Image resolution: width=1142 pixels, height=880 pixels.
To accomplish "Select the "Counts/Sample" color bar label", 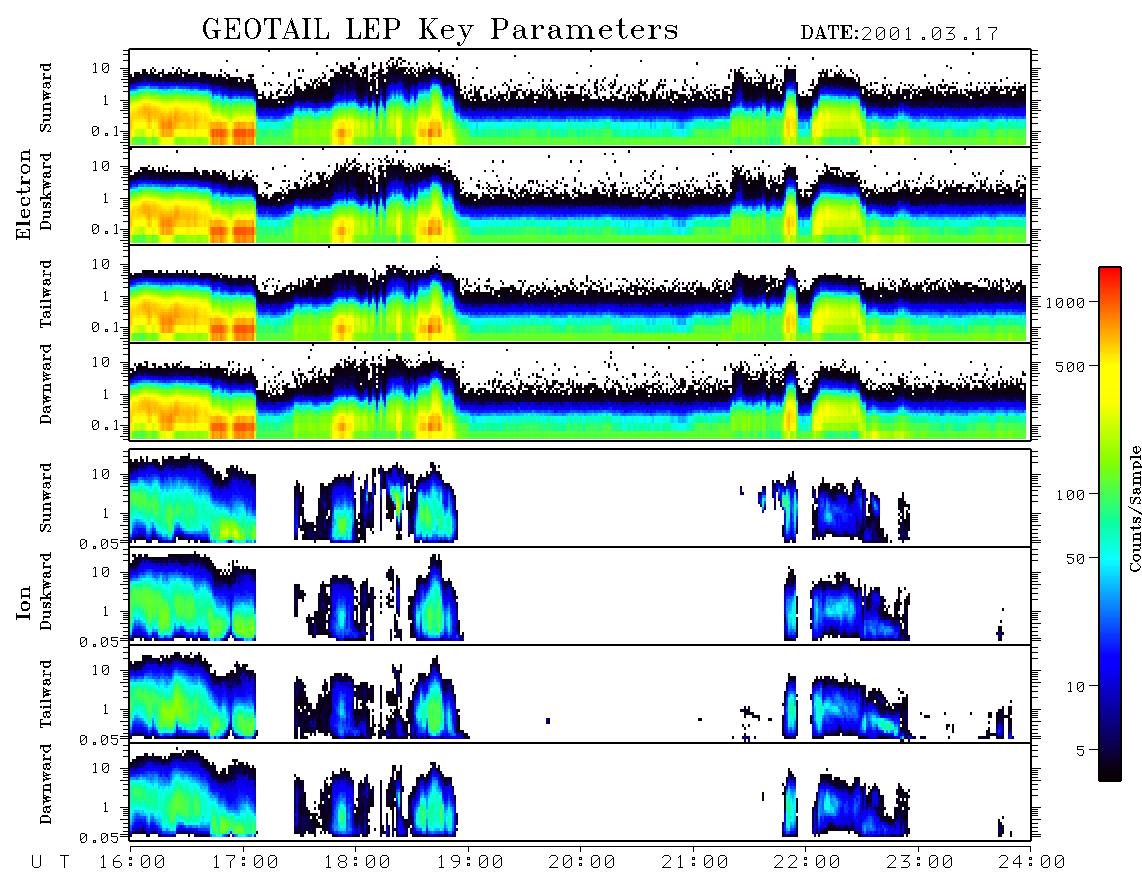I will pos(1134,508).
